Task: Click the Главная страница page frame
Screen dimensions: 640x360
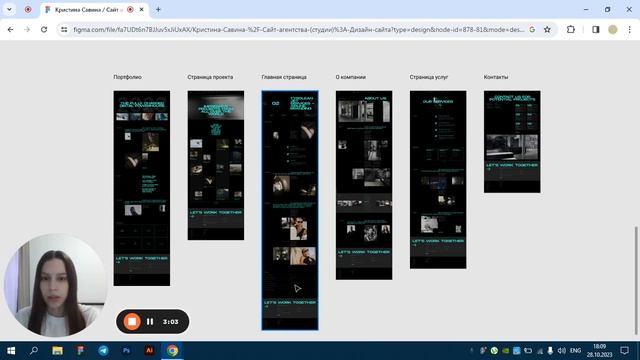Action: click(x=290, y=210)
